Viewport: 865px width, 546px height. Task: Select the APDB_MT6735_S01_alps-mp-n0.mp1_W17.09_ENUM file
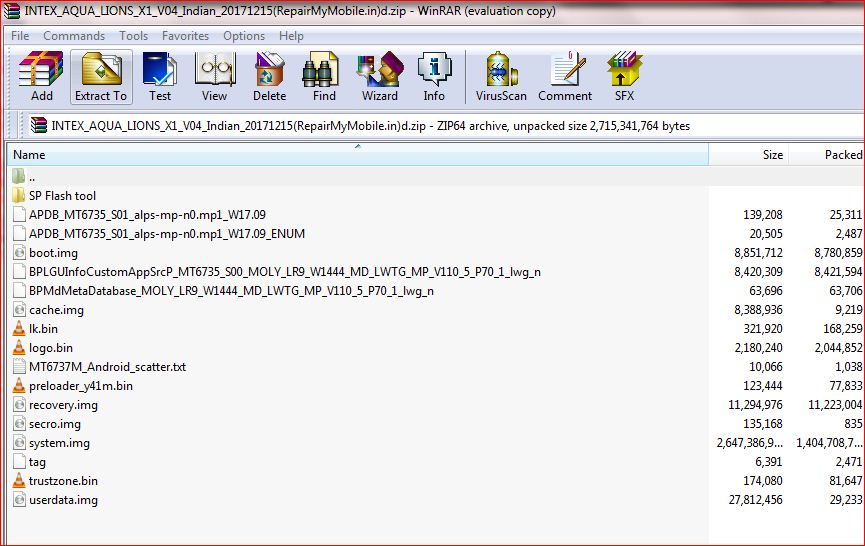point(167,234)
